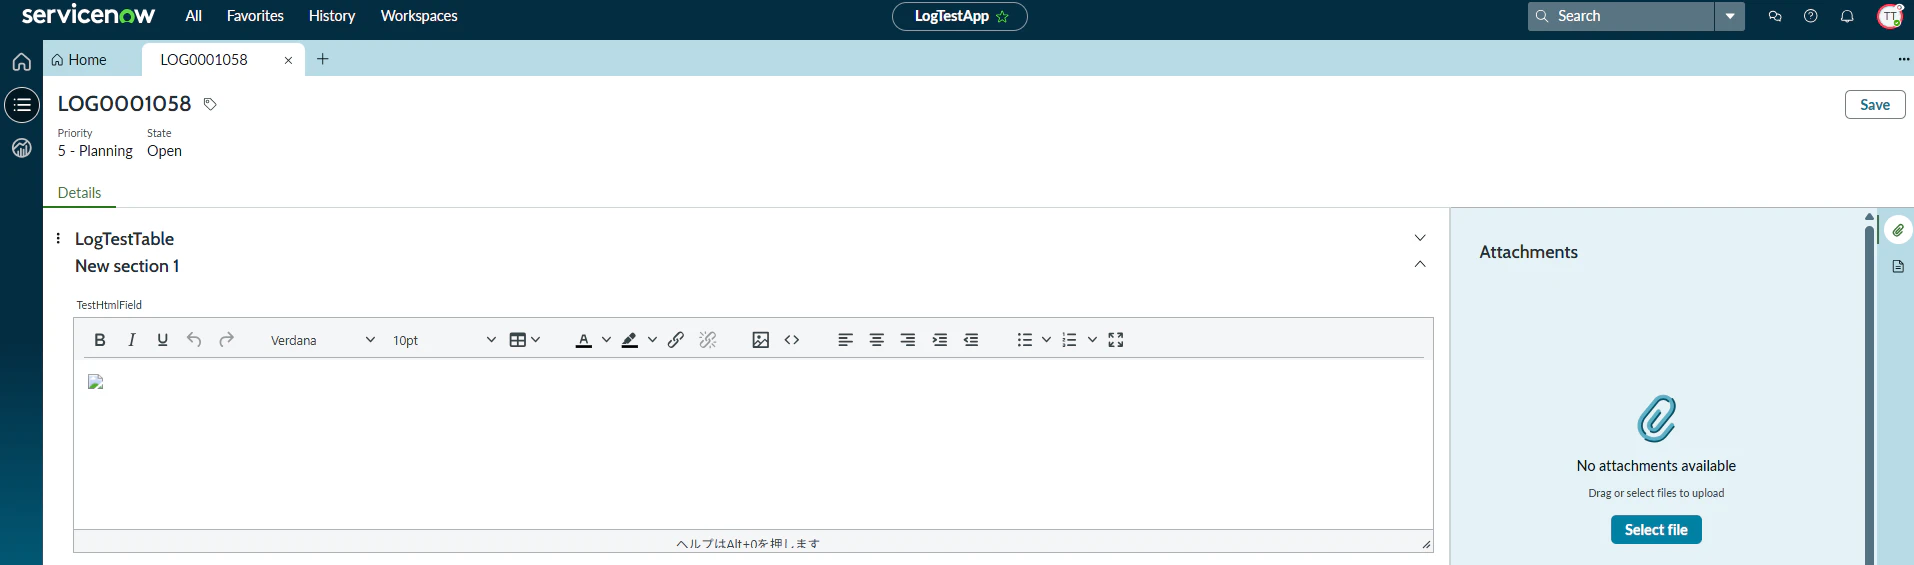Open the Workspaces menu
The image size is (1914, 565).
point(419,16)
